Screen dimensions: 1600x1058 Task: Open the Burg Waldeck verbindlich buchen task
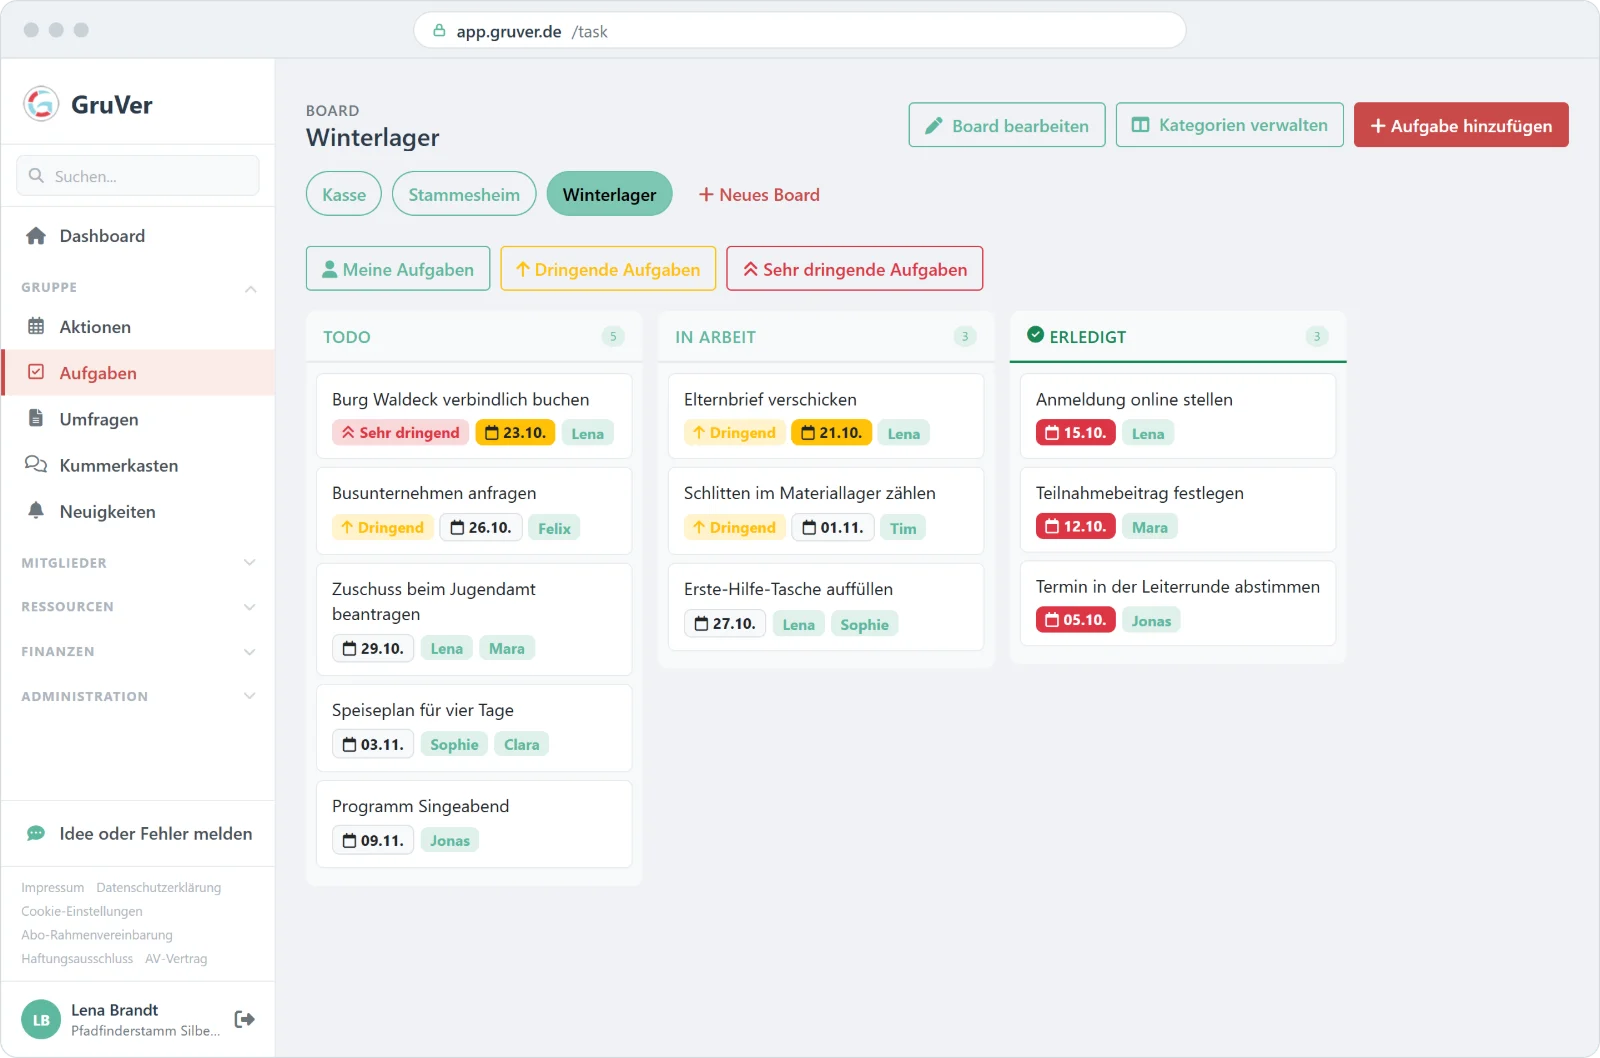tap(474, 416)
